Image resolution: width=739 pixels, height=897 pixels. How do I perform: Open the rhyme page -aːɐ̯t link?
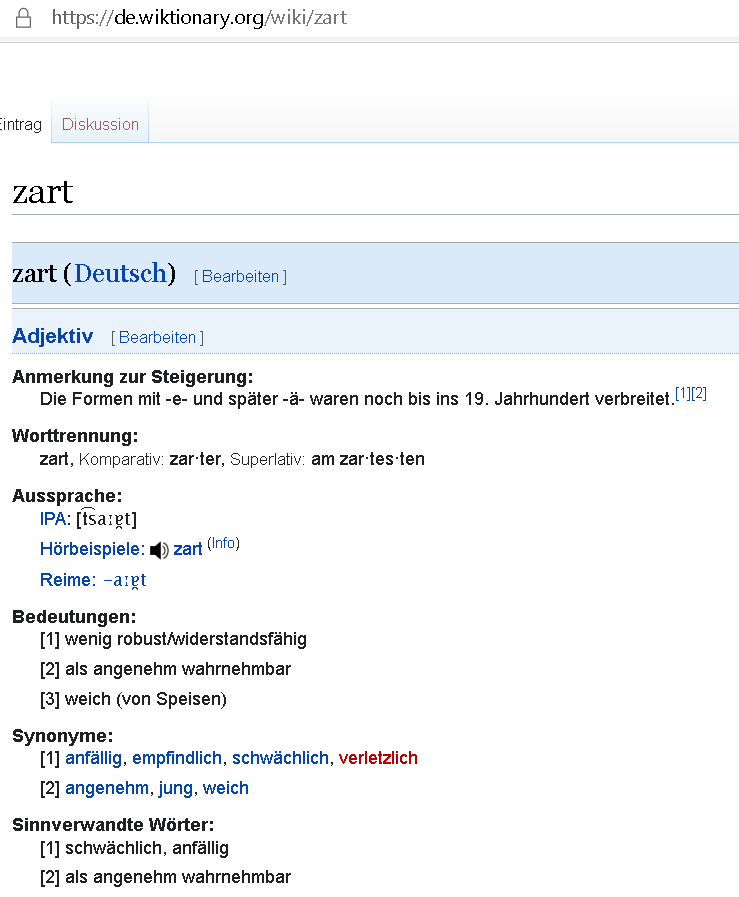tap(125, 580)
